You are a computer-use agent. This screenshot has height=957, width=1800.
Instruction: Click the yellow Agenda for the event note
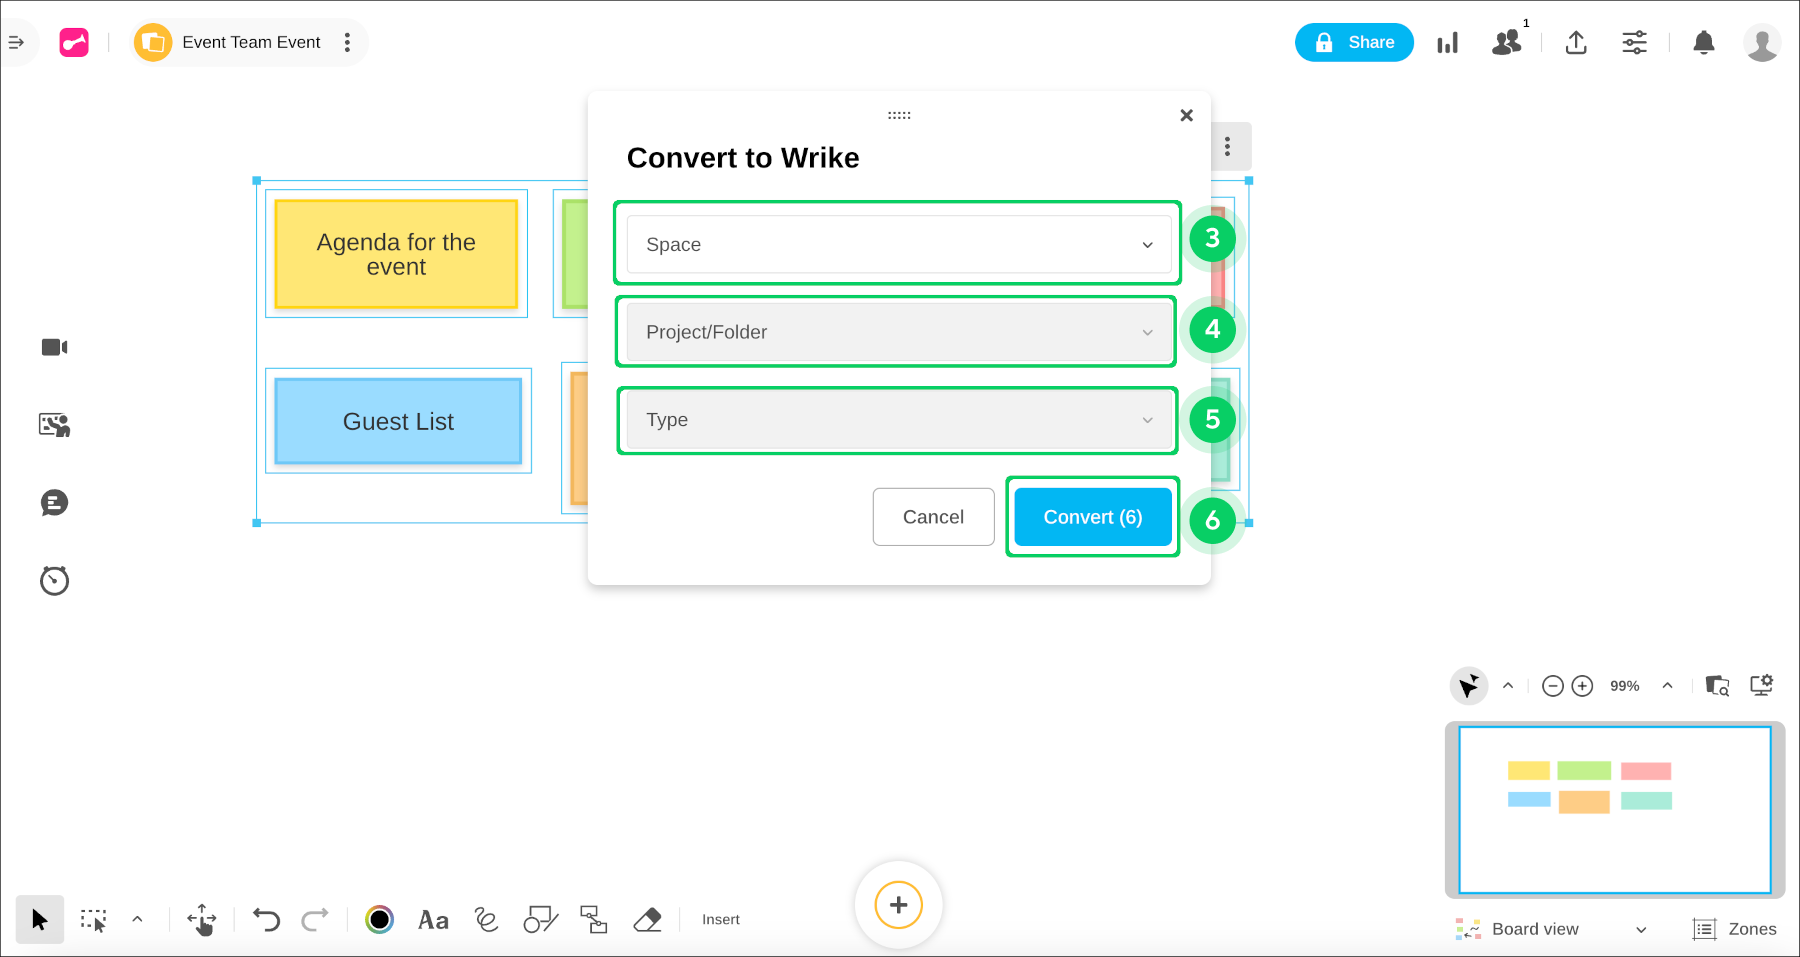tap(396, 254)
